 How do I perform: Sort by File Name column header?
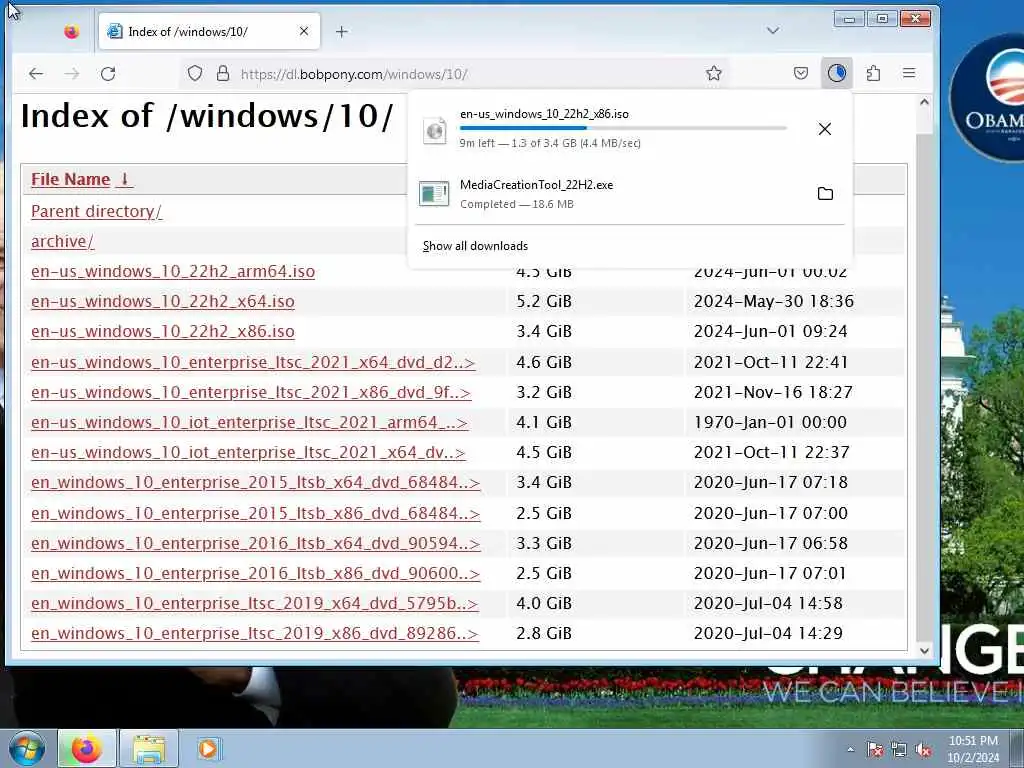71,180
